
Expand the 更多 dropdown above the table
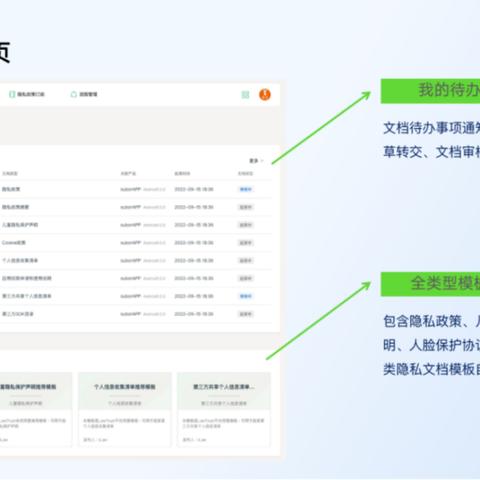(256, 161)
